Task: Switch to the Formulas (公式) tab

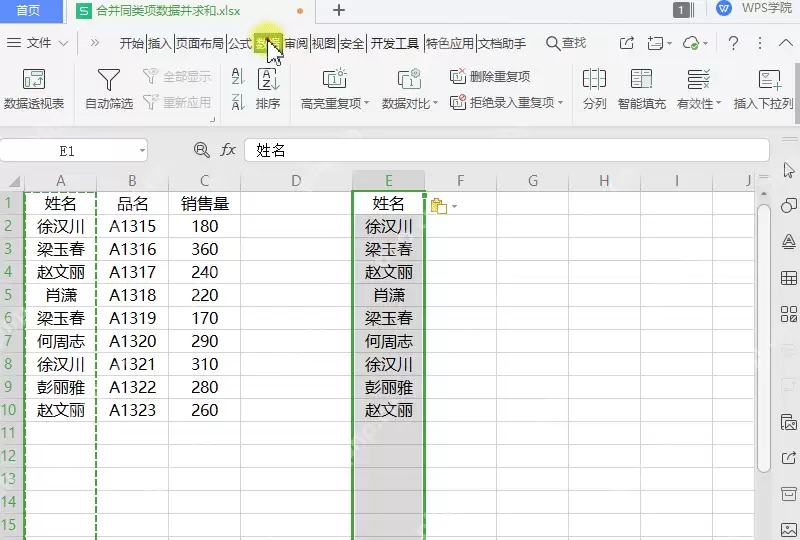Action: [240, 43]
